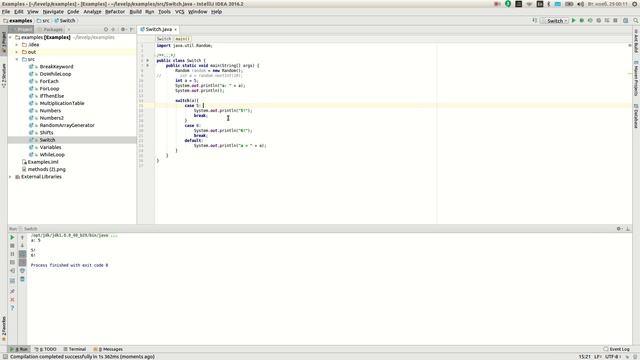Open Project panel settings gear

pyautogui.click(x=123, y=29)
